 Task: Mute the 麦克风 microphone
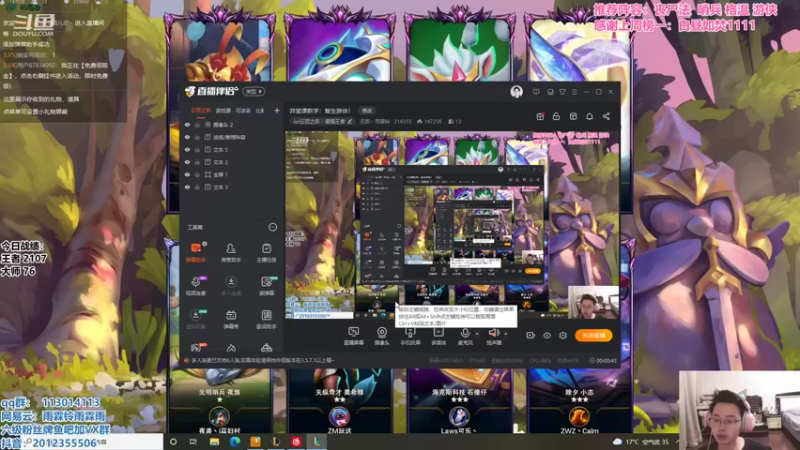(465, 336)
